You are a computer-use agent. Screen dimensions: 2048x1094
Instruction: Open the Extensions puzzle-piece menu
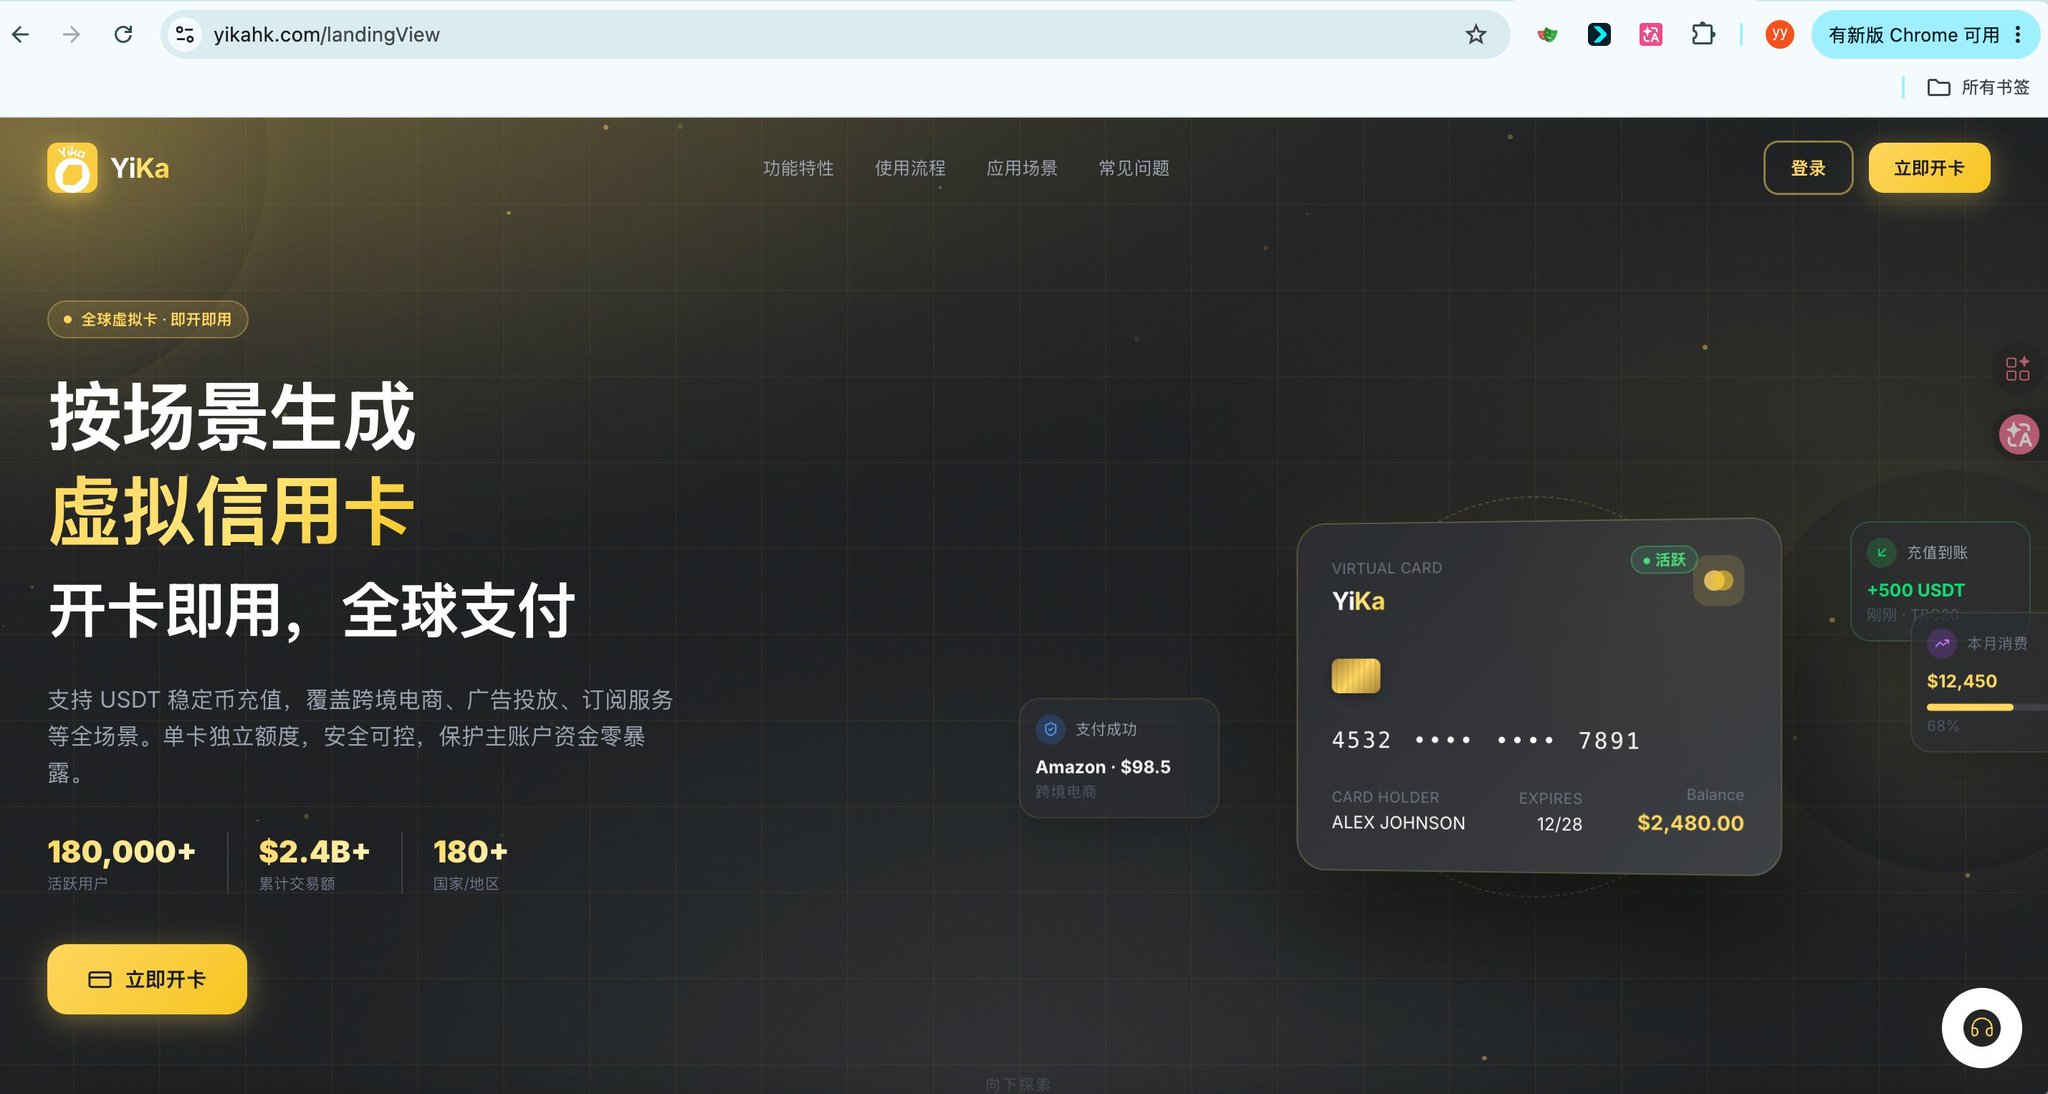coord(1703,35)
